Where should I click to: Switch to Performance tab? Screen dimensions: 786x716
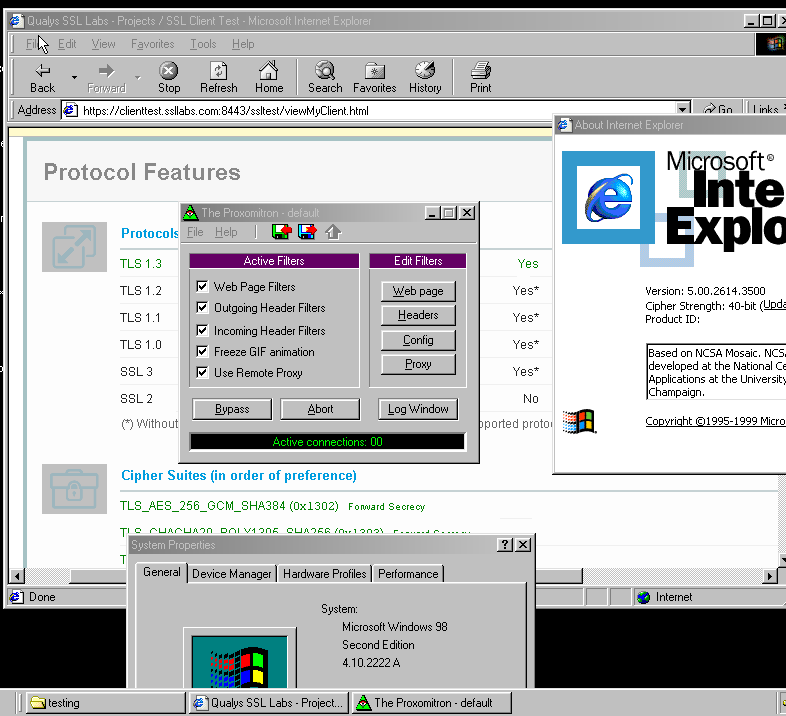[x=408, y=574]
